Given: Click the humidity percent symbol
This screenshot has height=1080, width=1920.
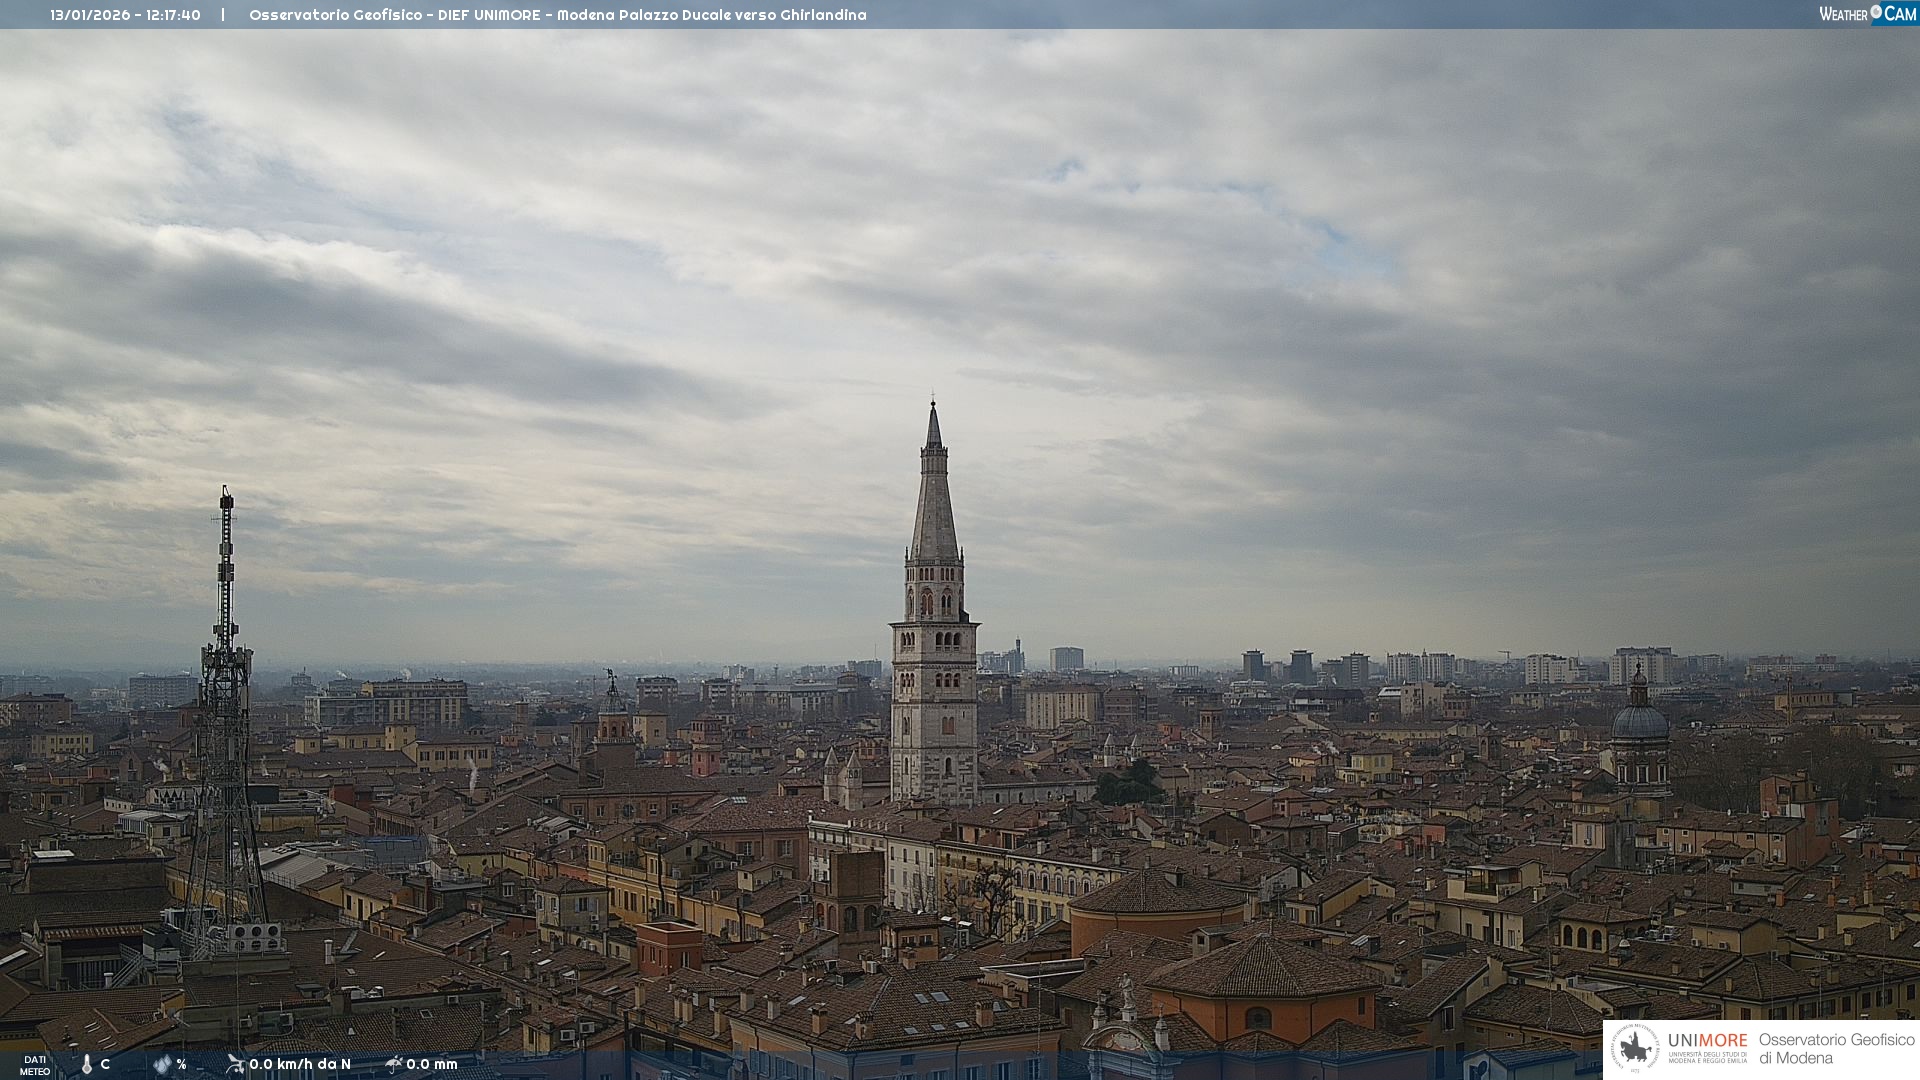Looking at the screenshot, I should 181,1065.
